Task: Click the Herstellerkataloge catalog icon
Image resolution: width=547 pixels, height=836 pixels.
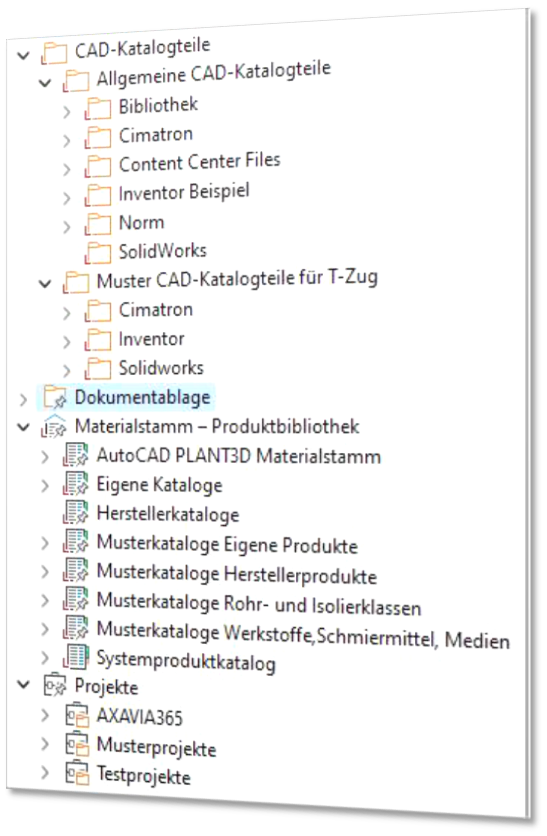Action: pyautogui.click(x=76, y=512)
